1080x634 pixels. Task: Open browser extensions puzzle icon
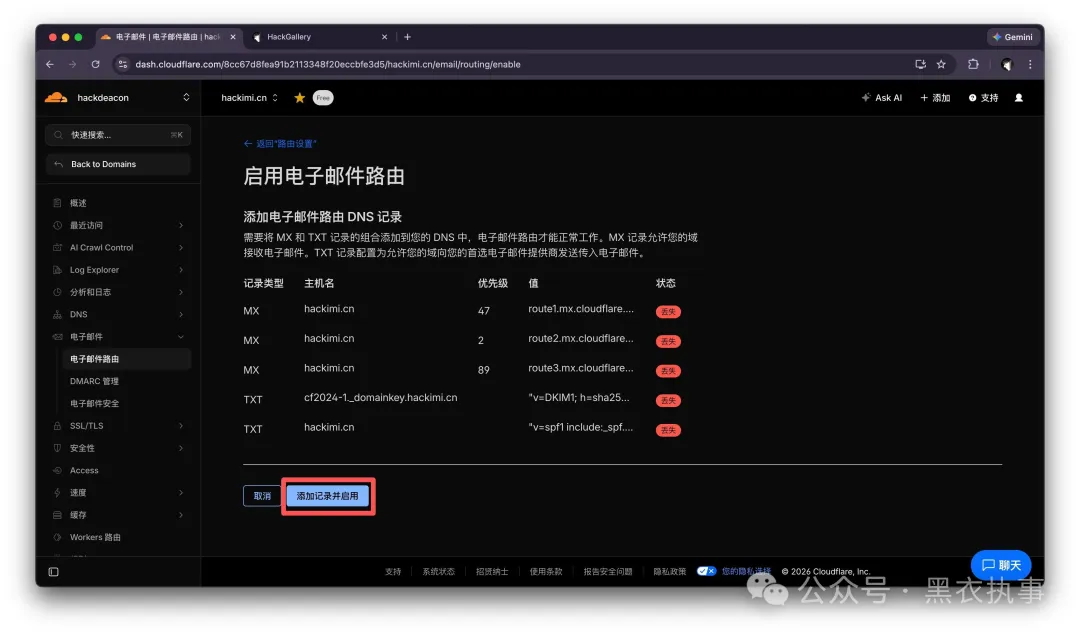click(x=973, y=64)
